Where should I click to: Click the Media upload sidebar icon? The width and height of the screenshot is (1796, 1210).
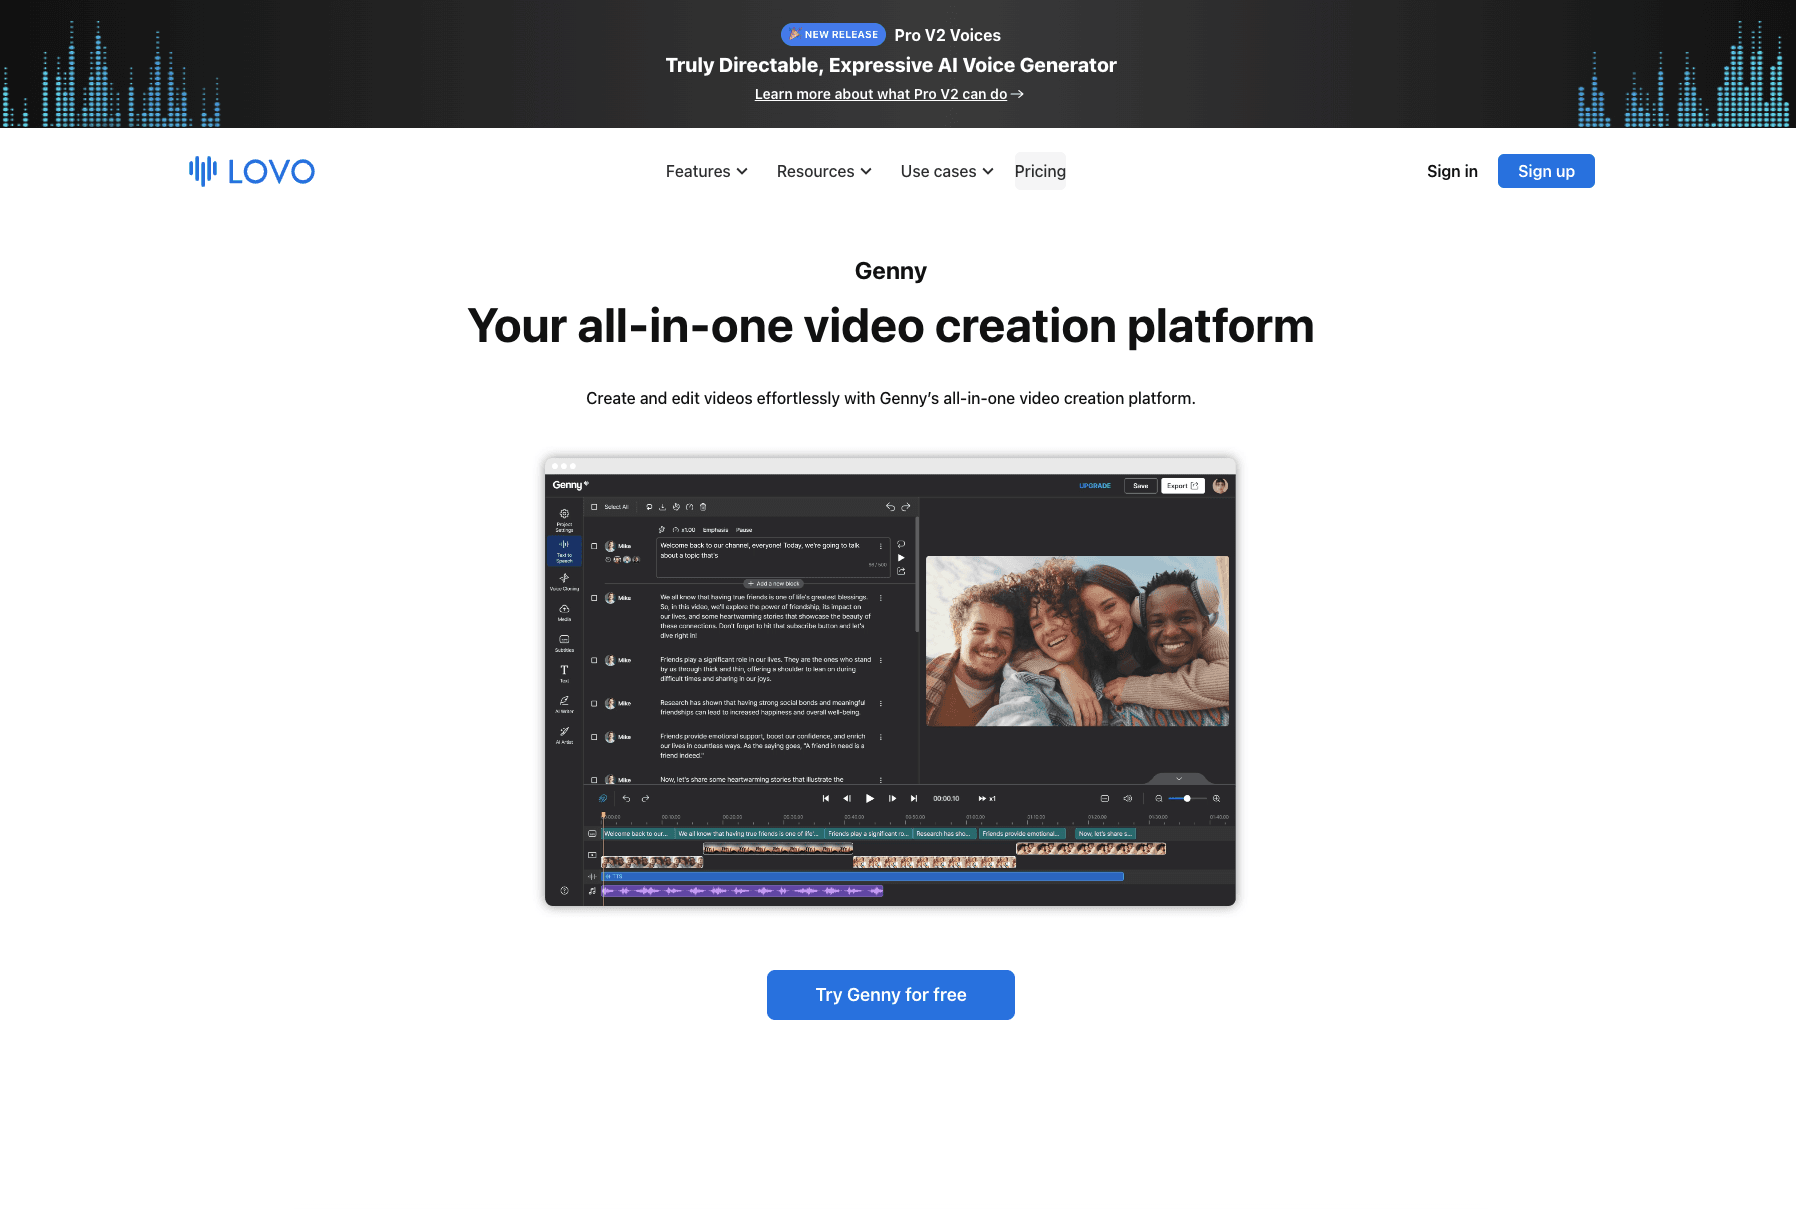[564, 612]
